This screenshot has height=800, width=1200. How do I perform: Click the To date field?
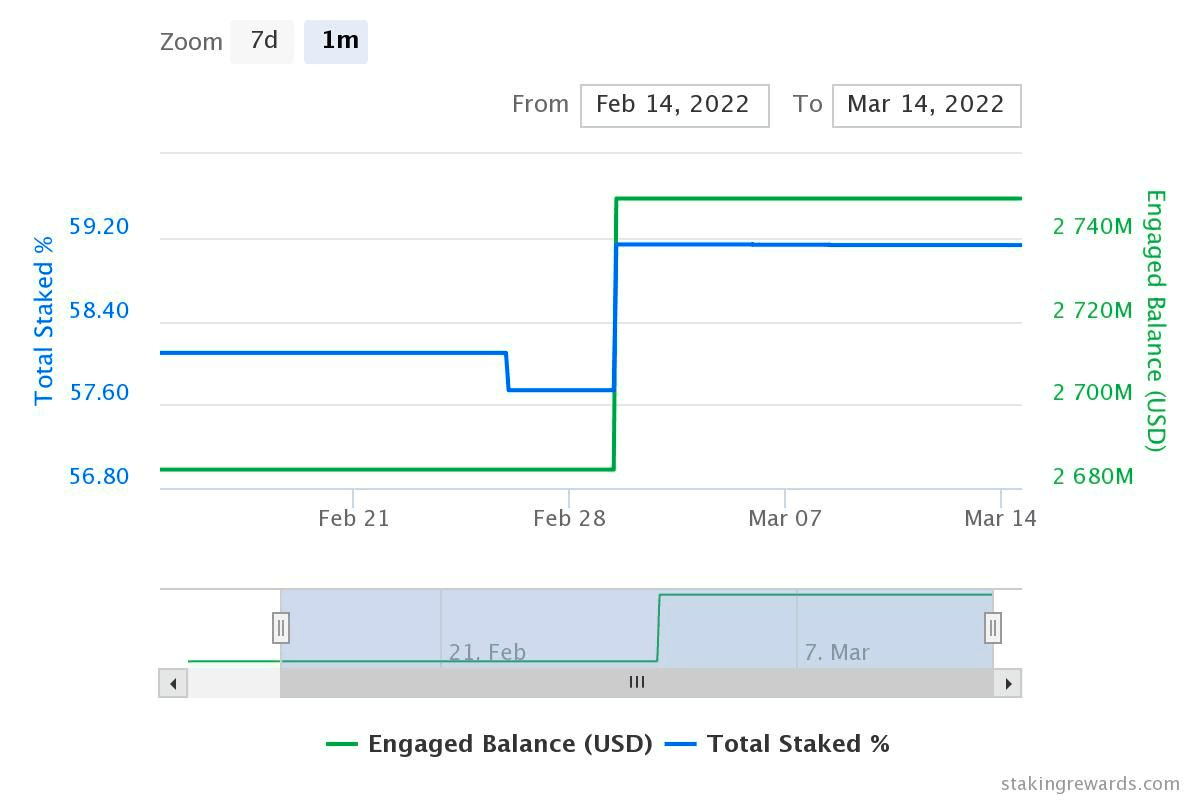tap(926, 105)
